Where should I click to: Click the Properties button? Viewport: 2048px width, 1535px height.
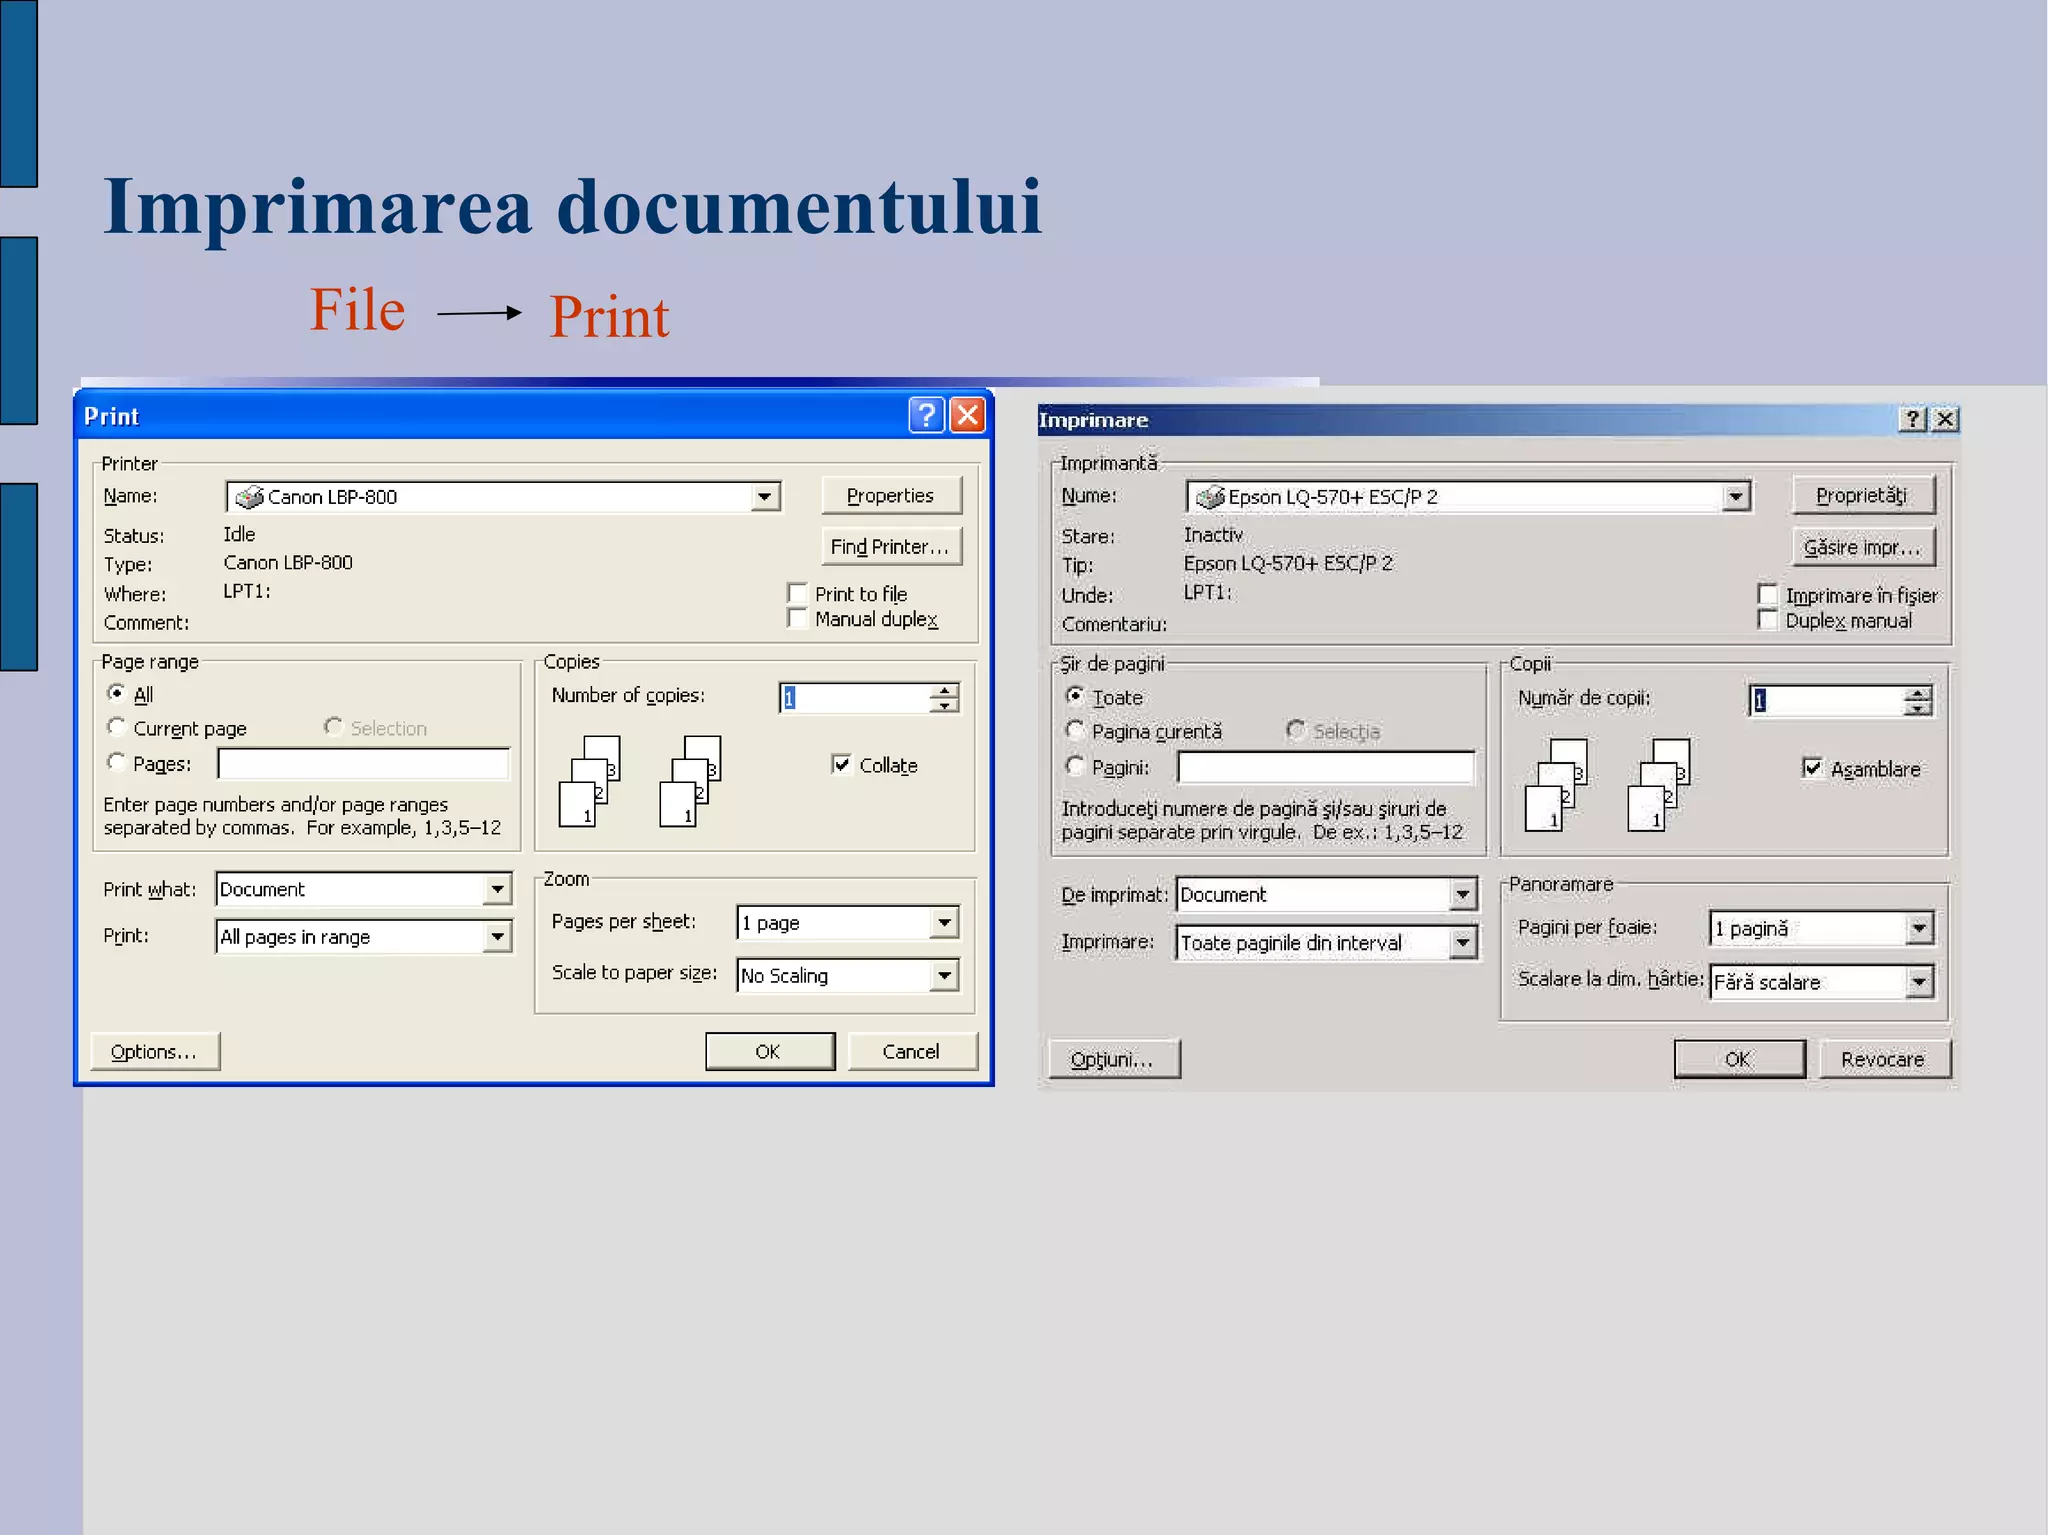pos(891,496)
